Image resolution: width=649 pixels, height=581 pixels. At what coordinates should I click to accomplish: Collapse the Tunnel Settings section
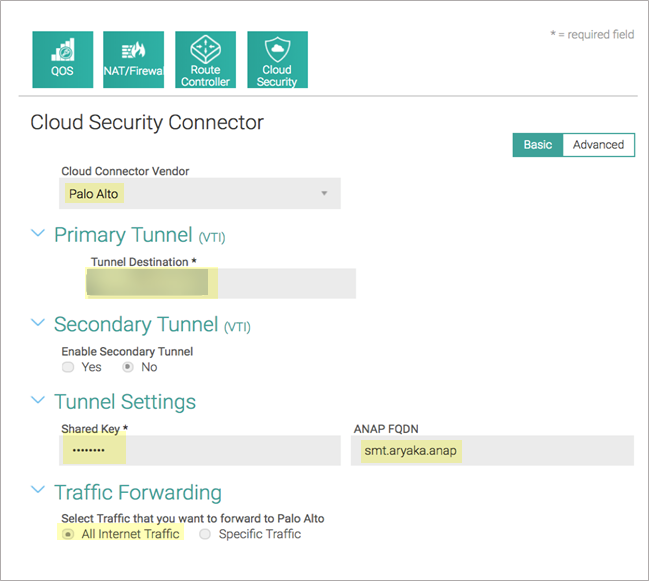(x=38, y=401)
